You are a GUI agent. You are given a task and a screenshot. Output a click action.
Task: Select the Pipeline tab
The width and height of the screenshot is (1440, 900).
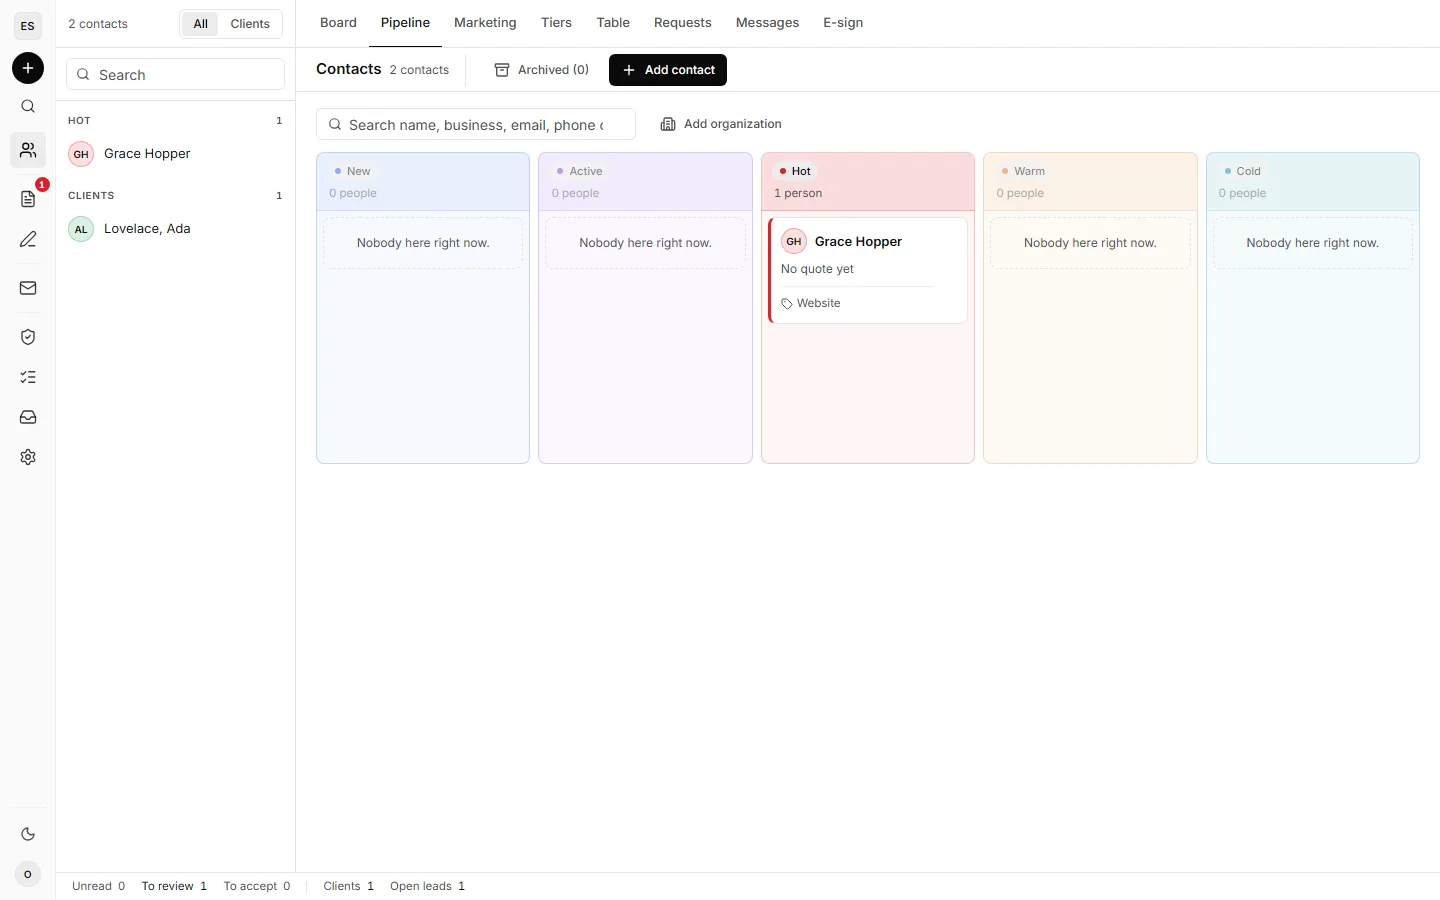tap(405, 23)
